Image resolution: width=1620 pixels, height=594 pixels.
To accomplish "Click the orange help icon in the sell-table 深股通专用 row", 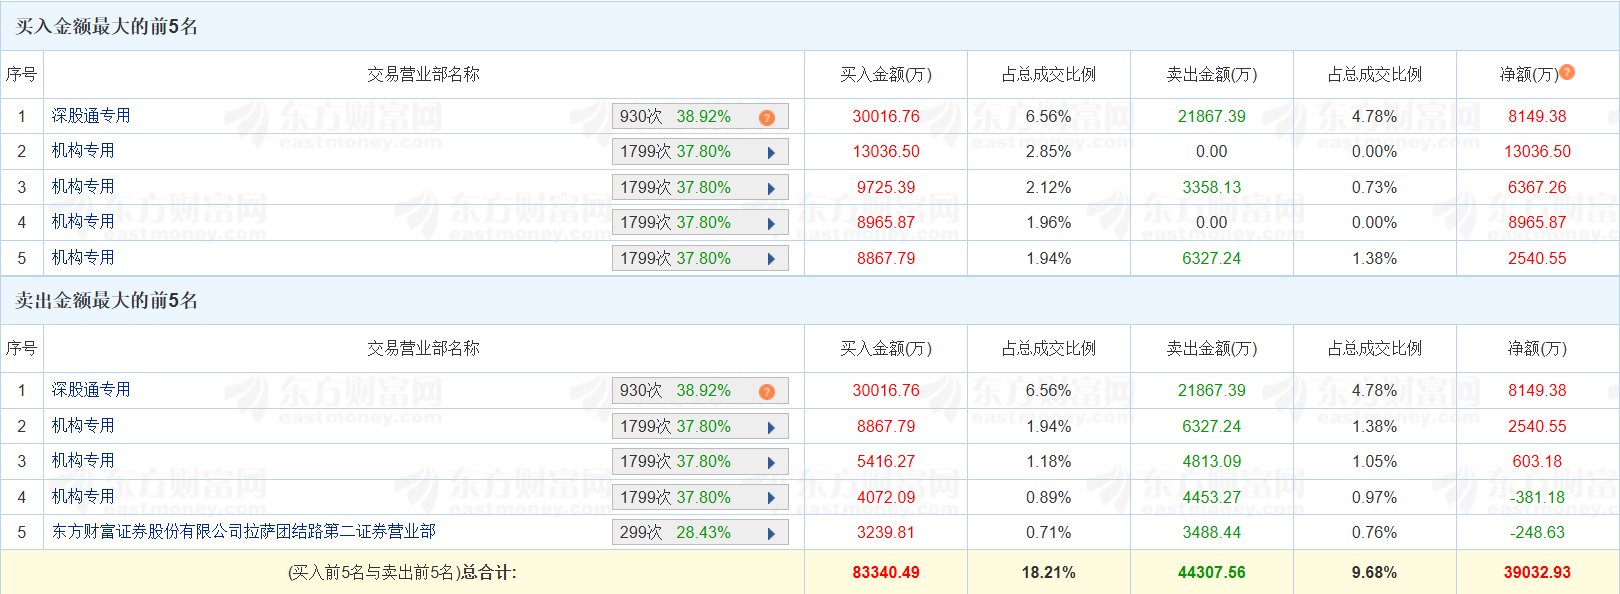I will coord(767,392).
